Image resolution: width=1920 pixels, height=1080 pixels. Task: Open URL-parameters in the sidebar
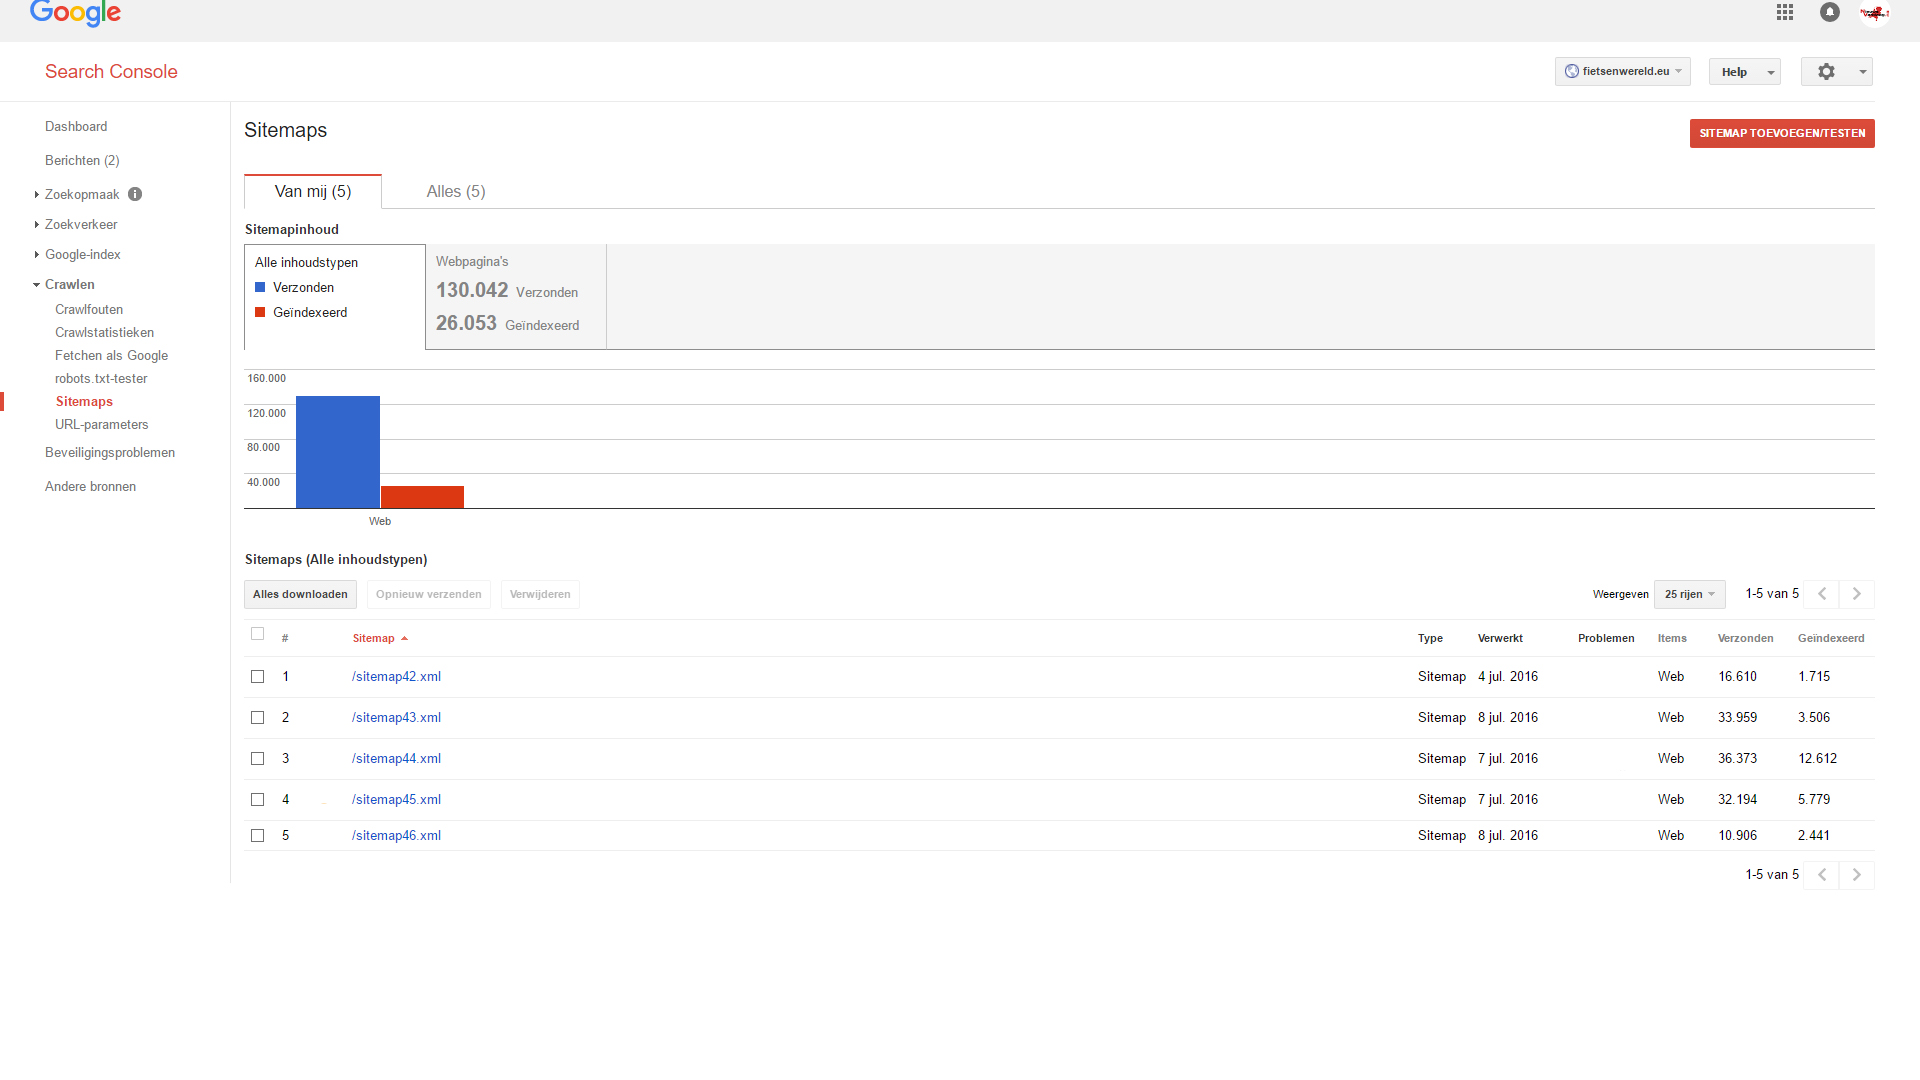[101, 425]
